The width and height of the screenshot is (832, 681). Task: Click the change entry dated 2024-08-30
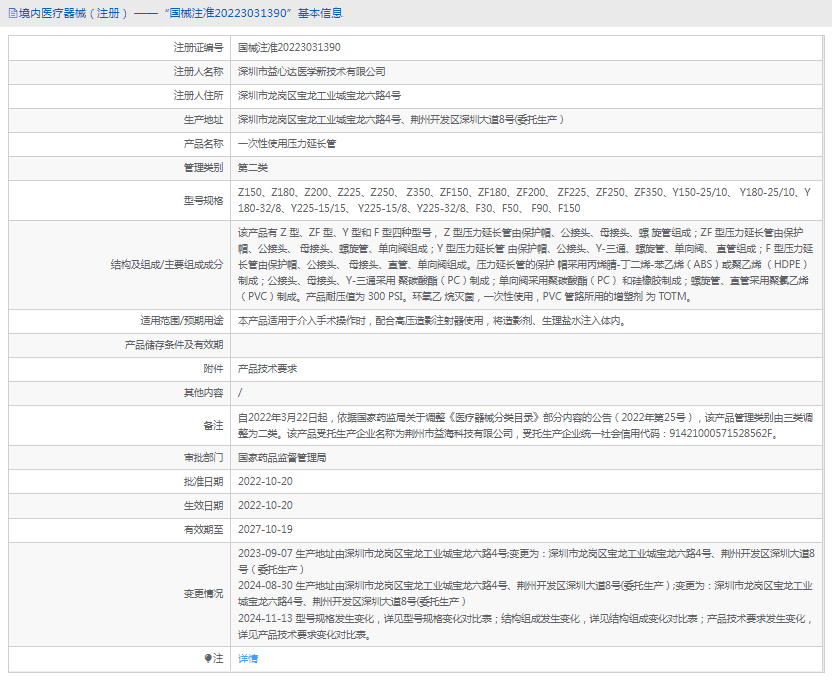525,593
